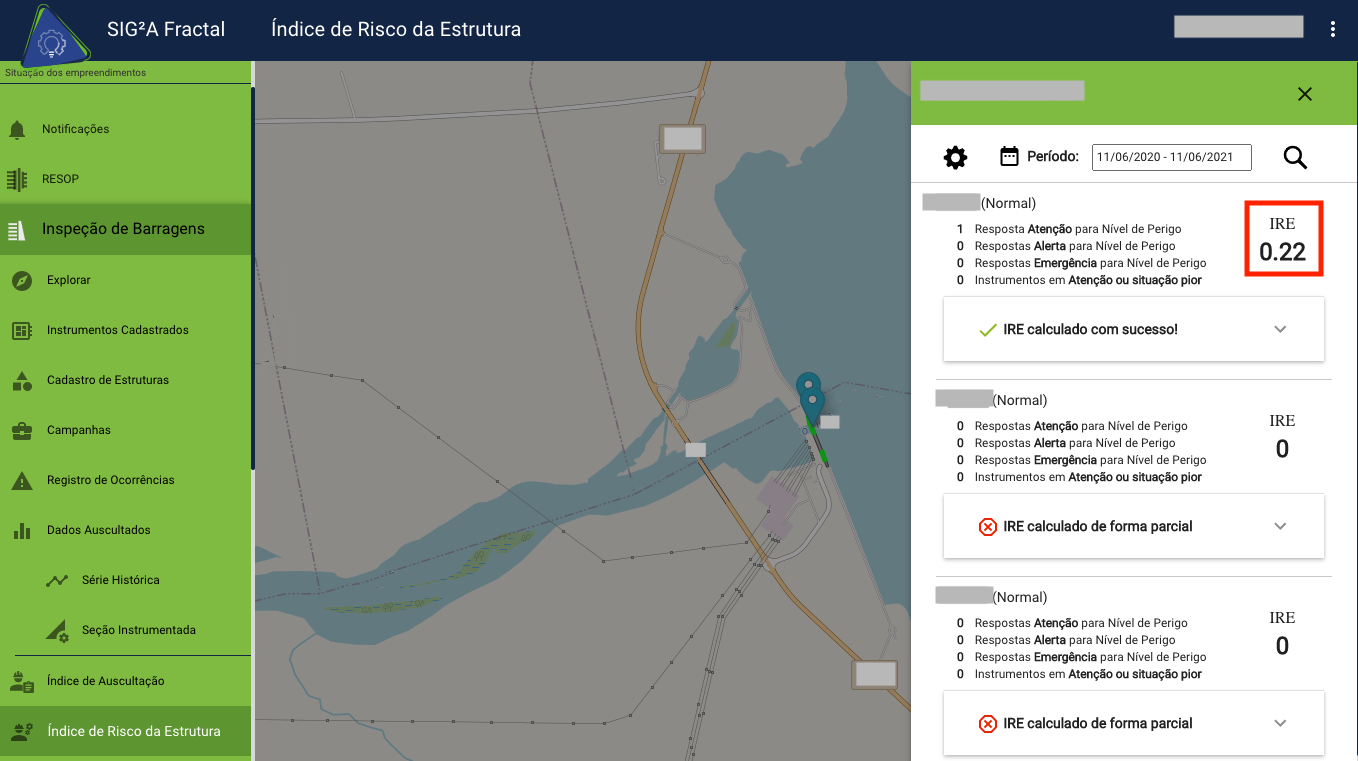
Task: Open Campanhas menu item
Action: point(125,430)
